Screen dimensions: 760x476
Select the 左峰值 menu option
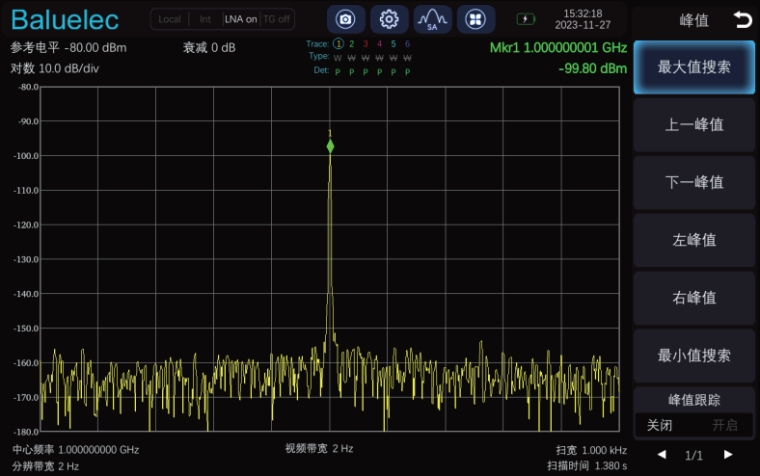point(694,240)
